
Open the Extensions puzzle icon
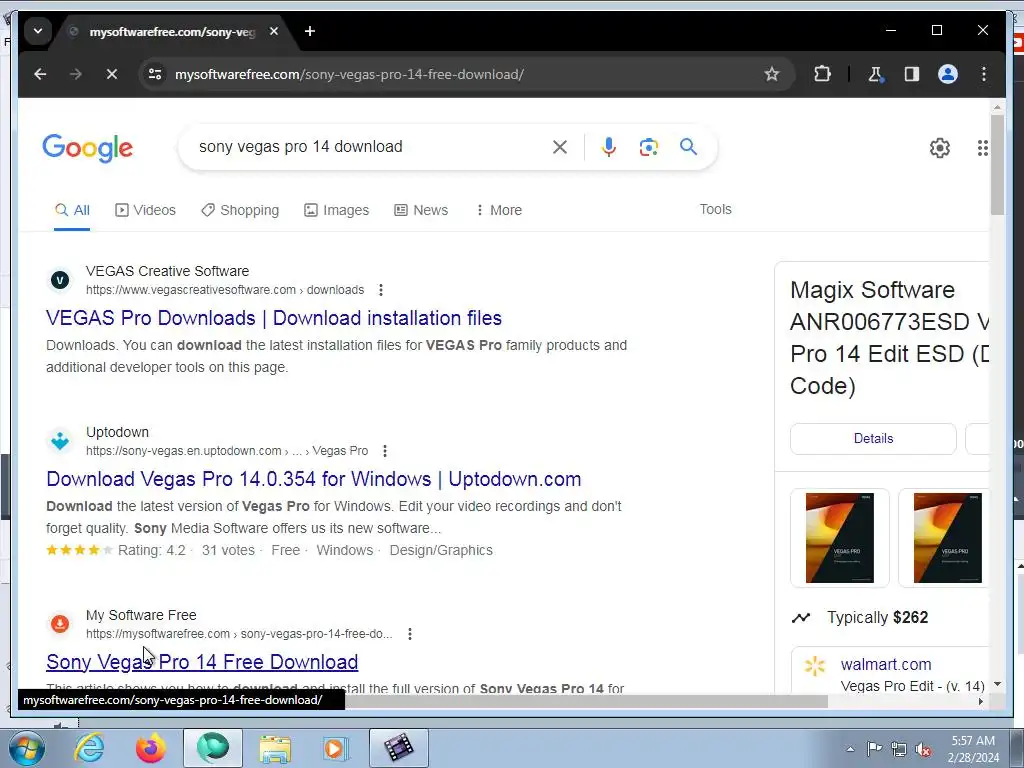point(822,74)
